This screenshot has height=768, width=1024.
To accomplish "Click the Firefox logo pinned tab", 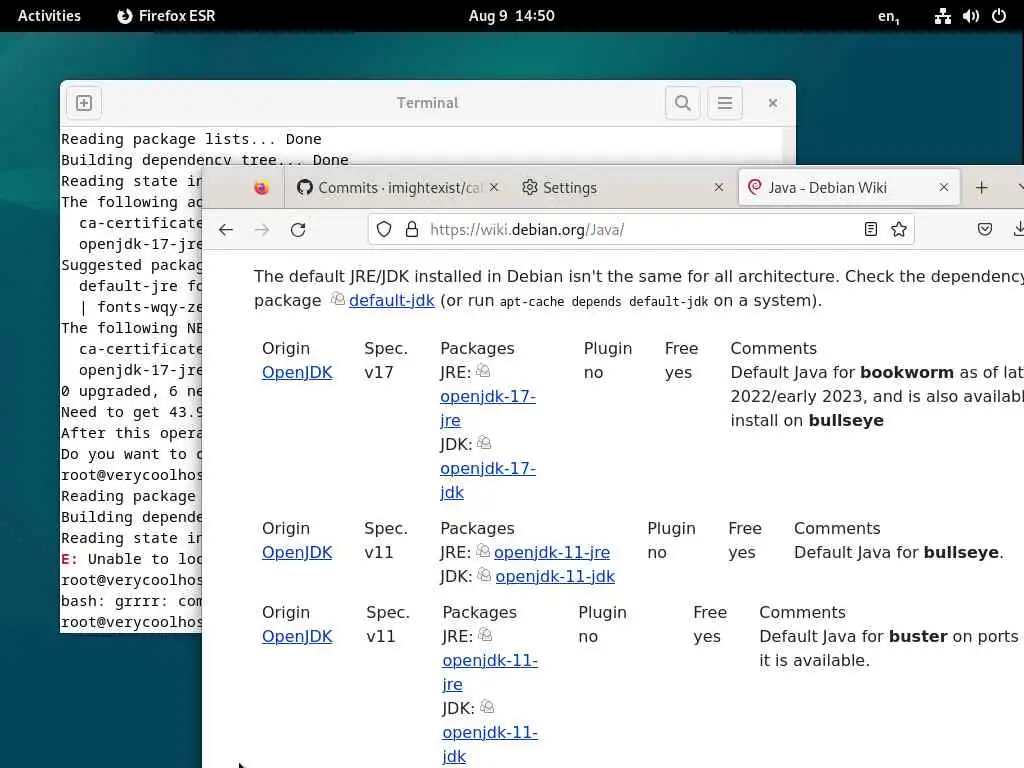I will tap(261, 188).
